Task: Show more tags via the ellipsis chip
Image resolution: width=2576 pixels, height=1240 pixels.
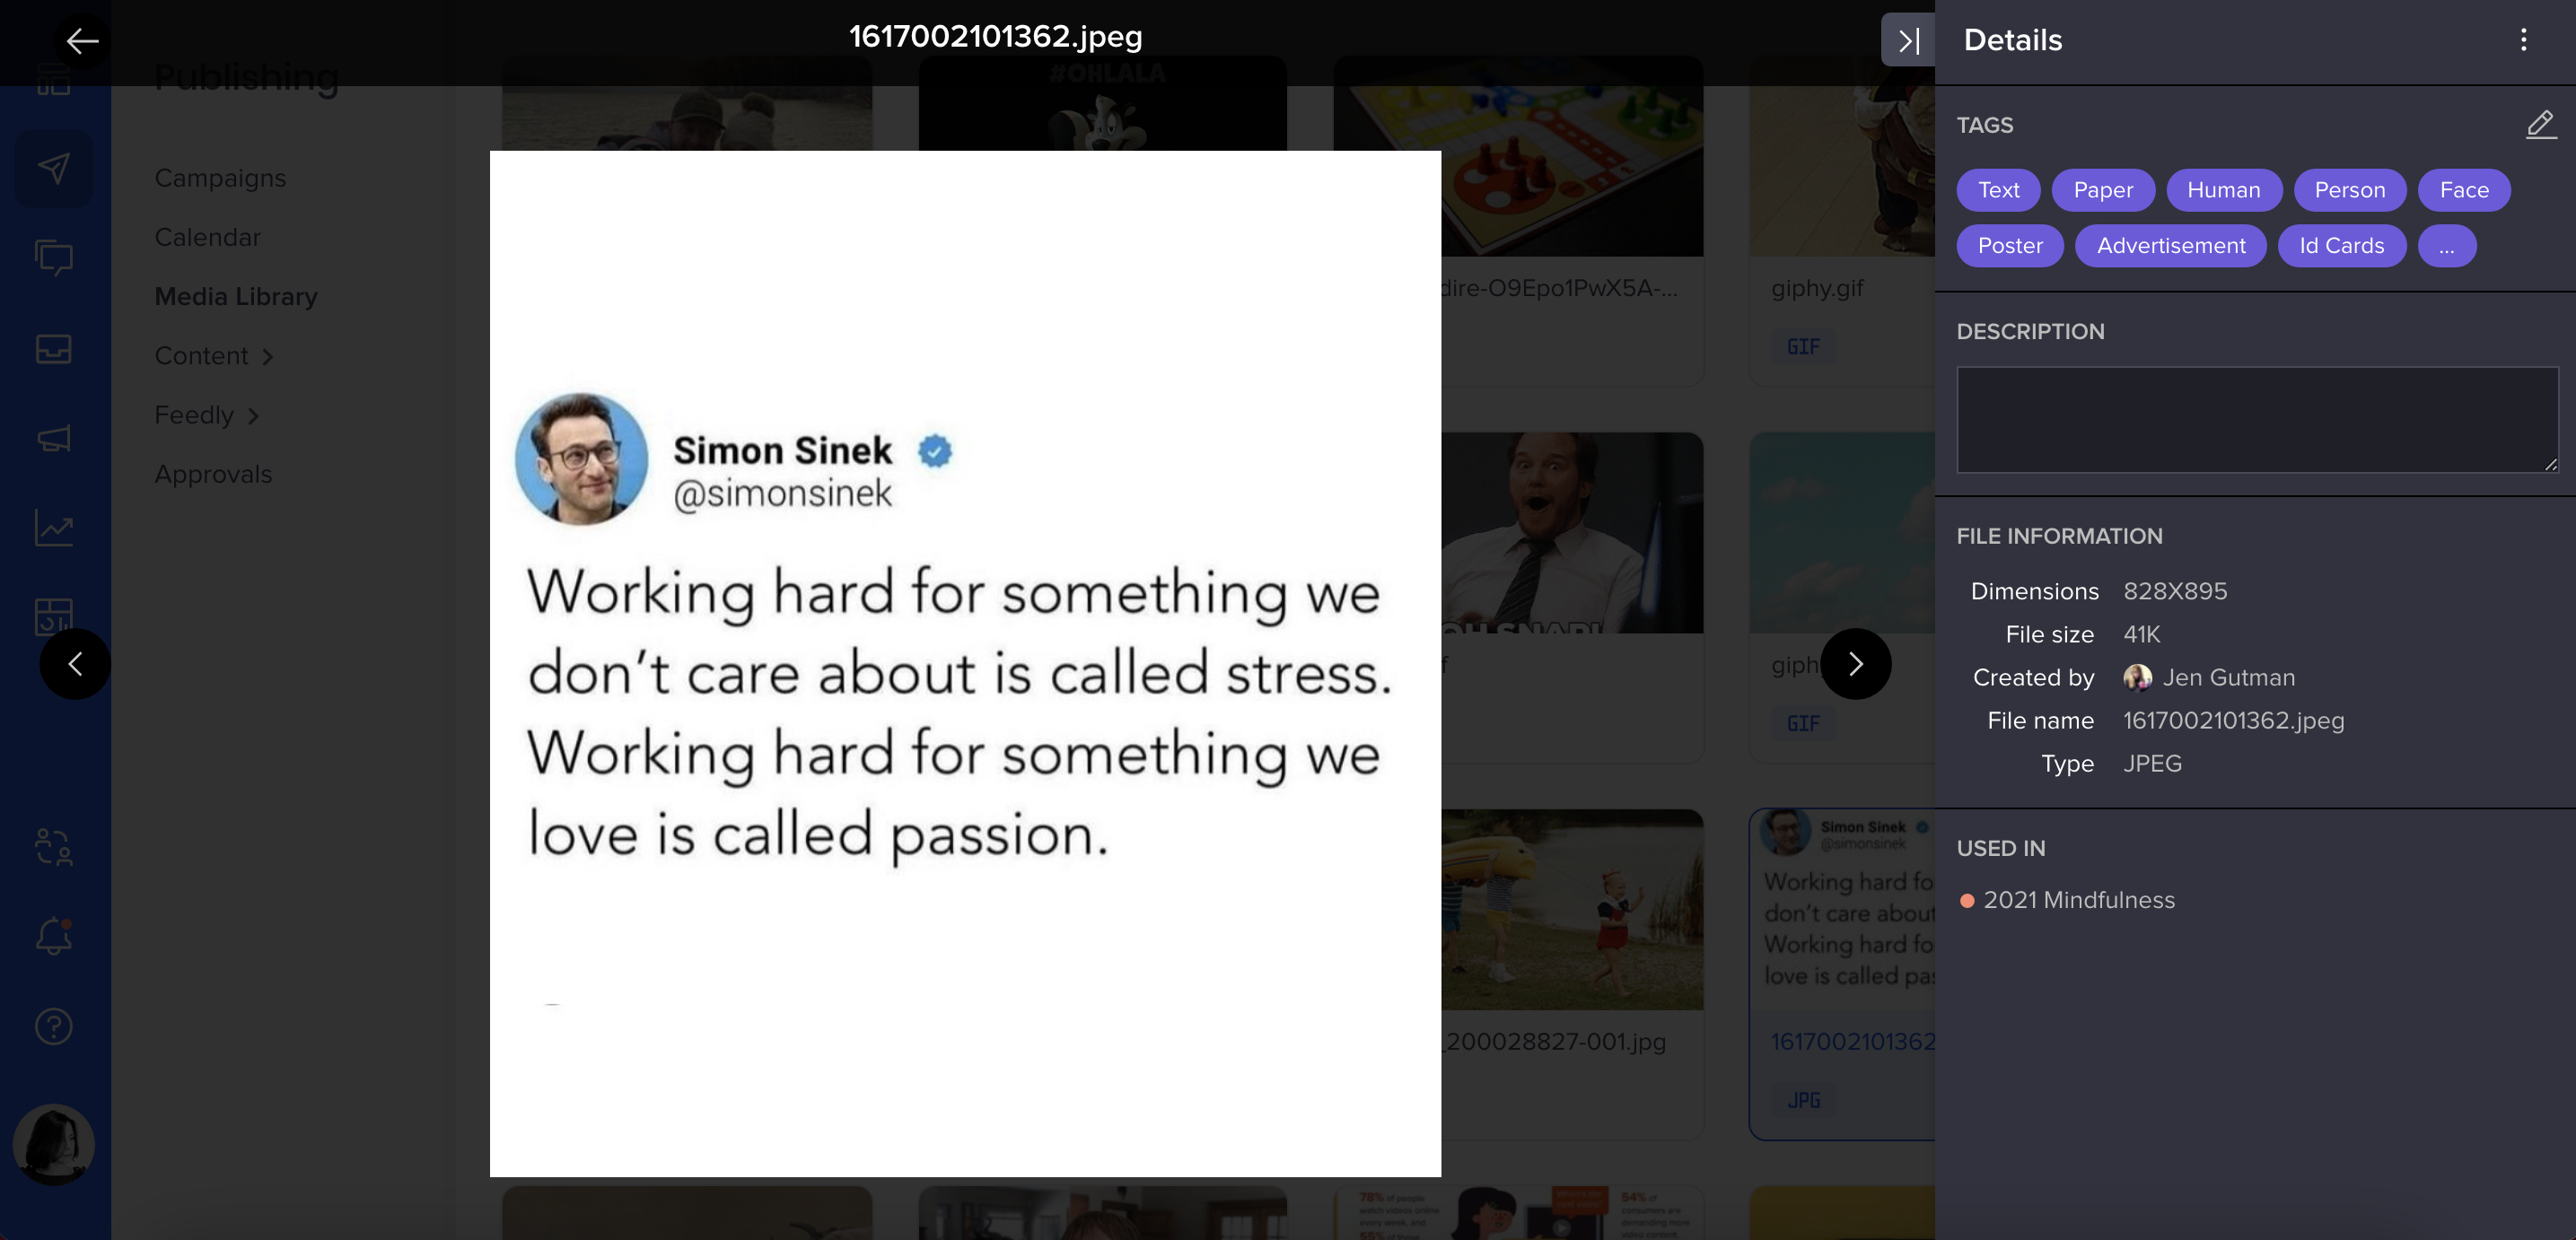Action: 2446,246
